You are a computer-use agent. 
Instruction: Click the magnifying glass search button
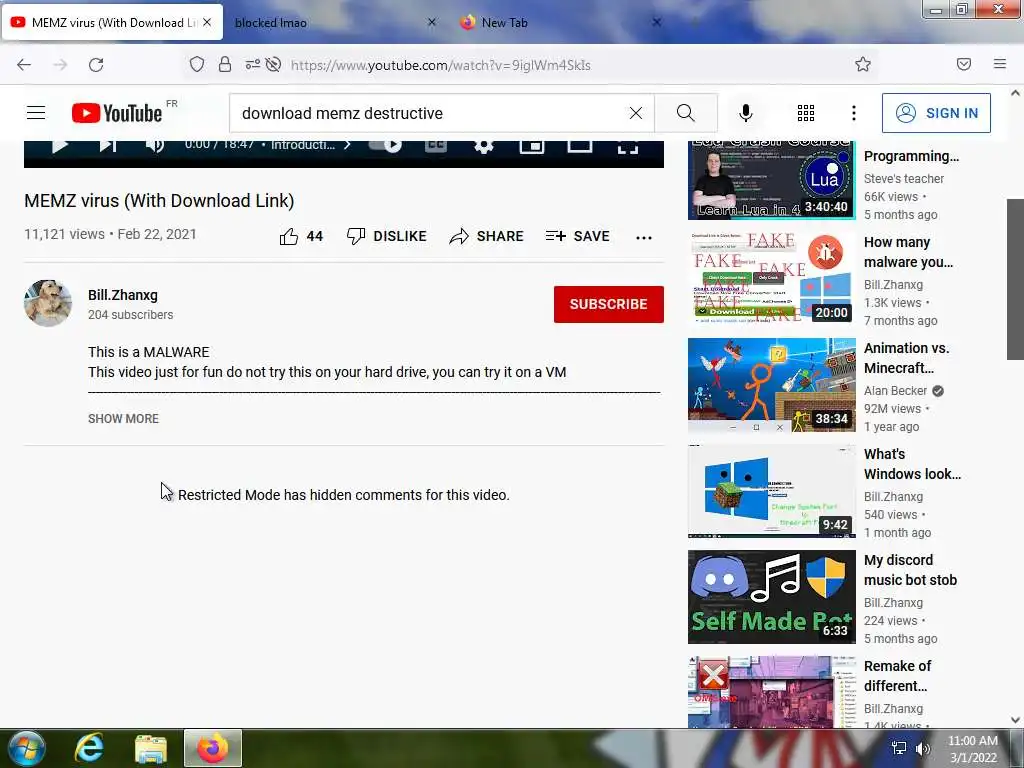[x=686, y=113]
